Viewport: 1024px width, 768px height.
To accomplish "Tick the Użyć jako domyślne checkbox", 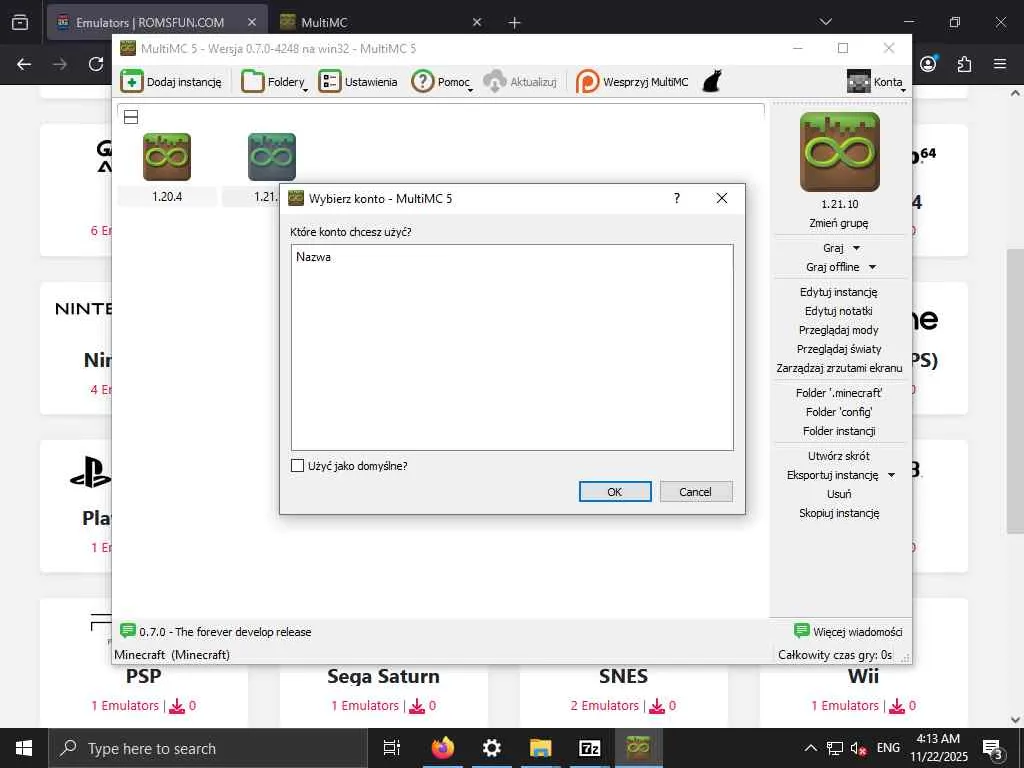I will click(297, 466).
